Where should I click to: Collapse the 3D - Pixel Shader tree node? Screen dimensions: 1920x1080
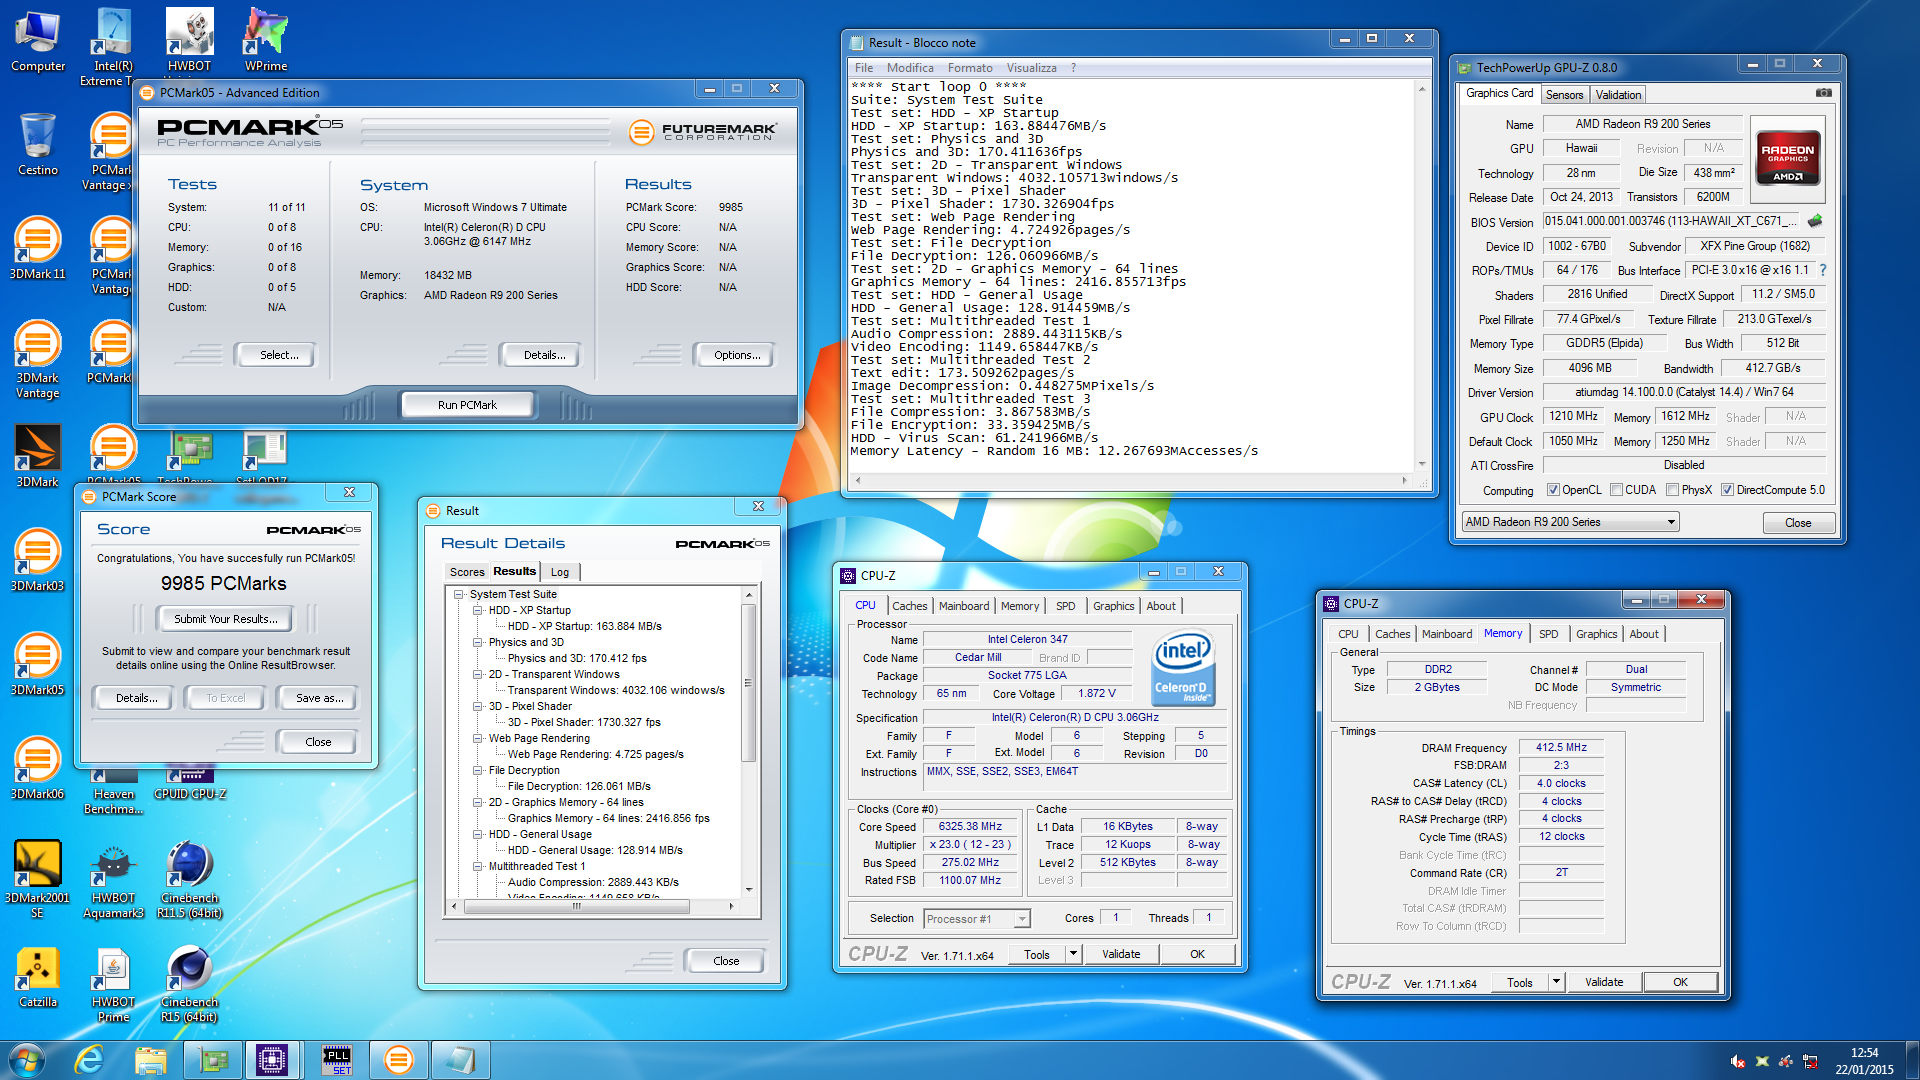coord(478,706)
